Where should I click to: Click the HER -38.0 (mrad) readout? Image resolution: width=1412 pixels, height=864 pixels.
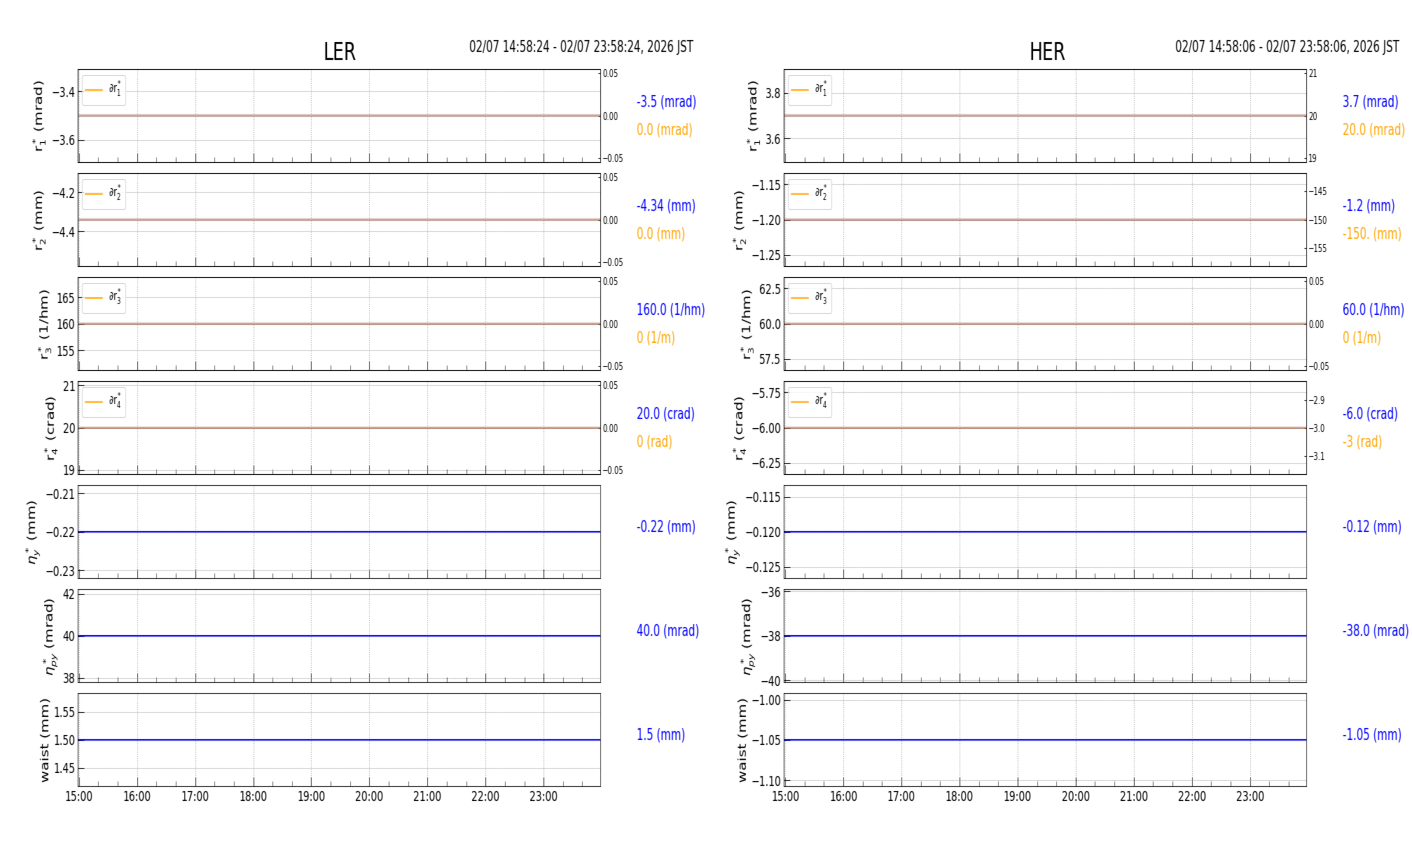[1375, 631]
